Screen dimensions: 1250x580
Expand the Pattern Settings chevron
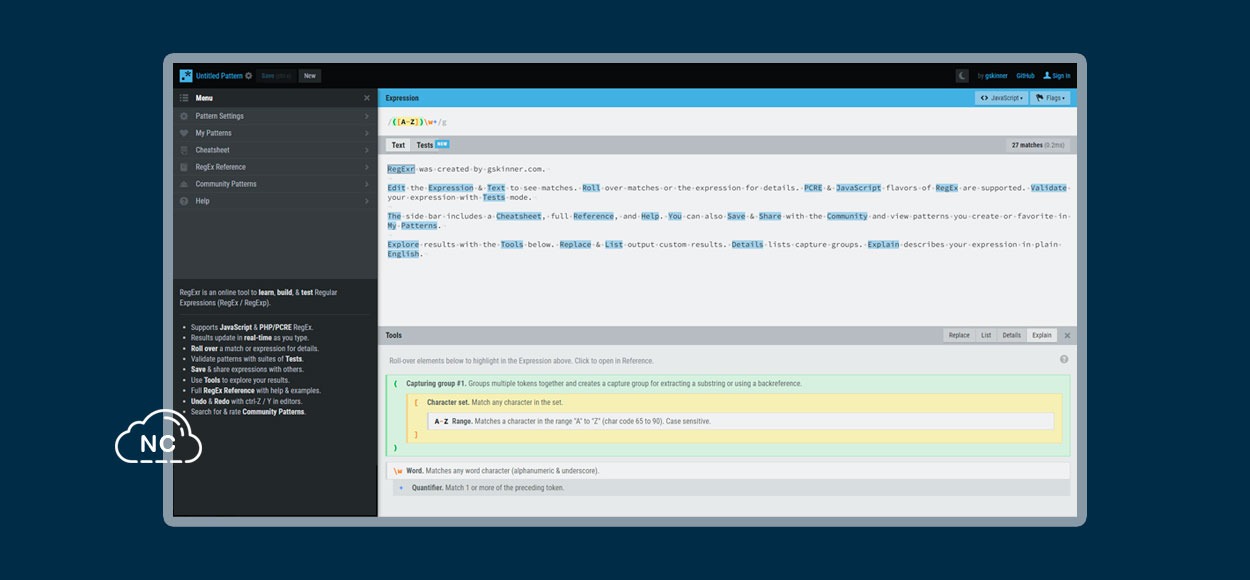click(x=367, y=116)
